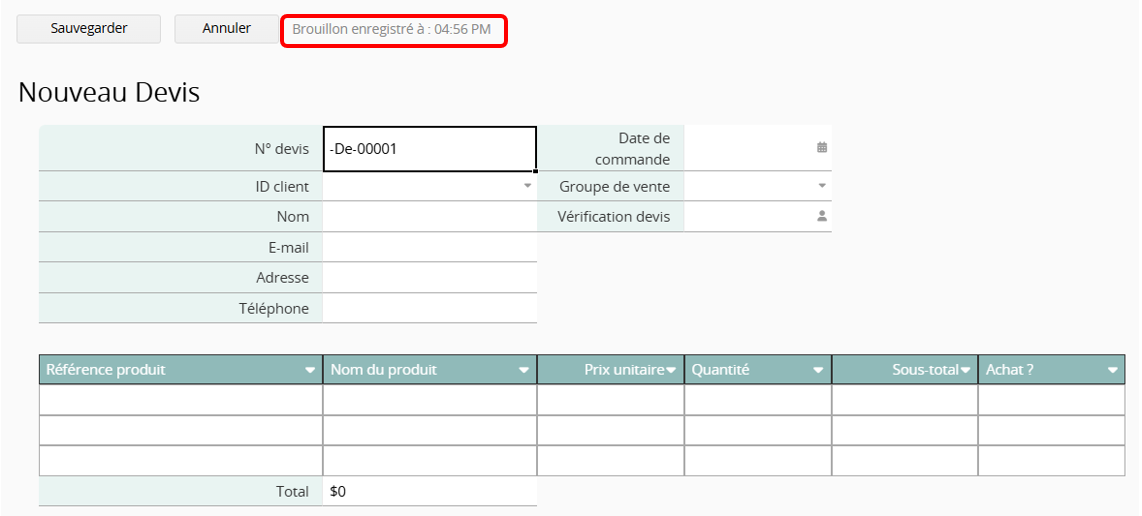Expand the ID client dropdown arrow
The width and height of the screenshot is (1142, 516).
coord(527,186)
